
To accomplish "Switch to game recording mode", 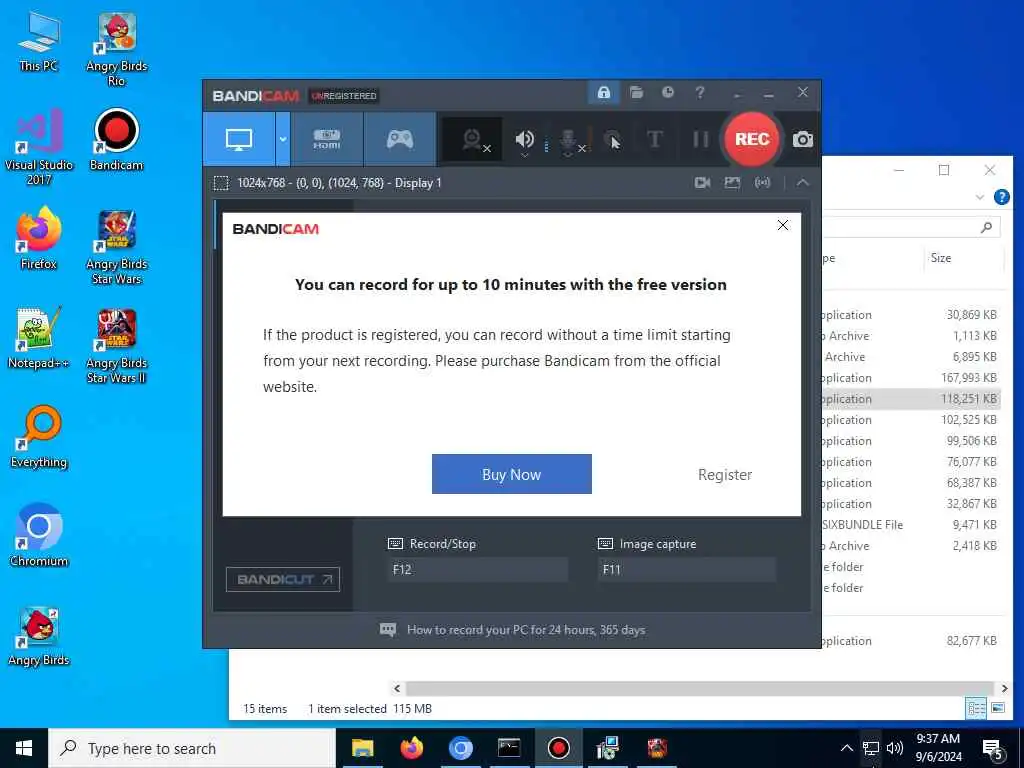I will click(x=400, y=139).
